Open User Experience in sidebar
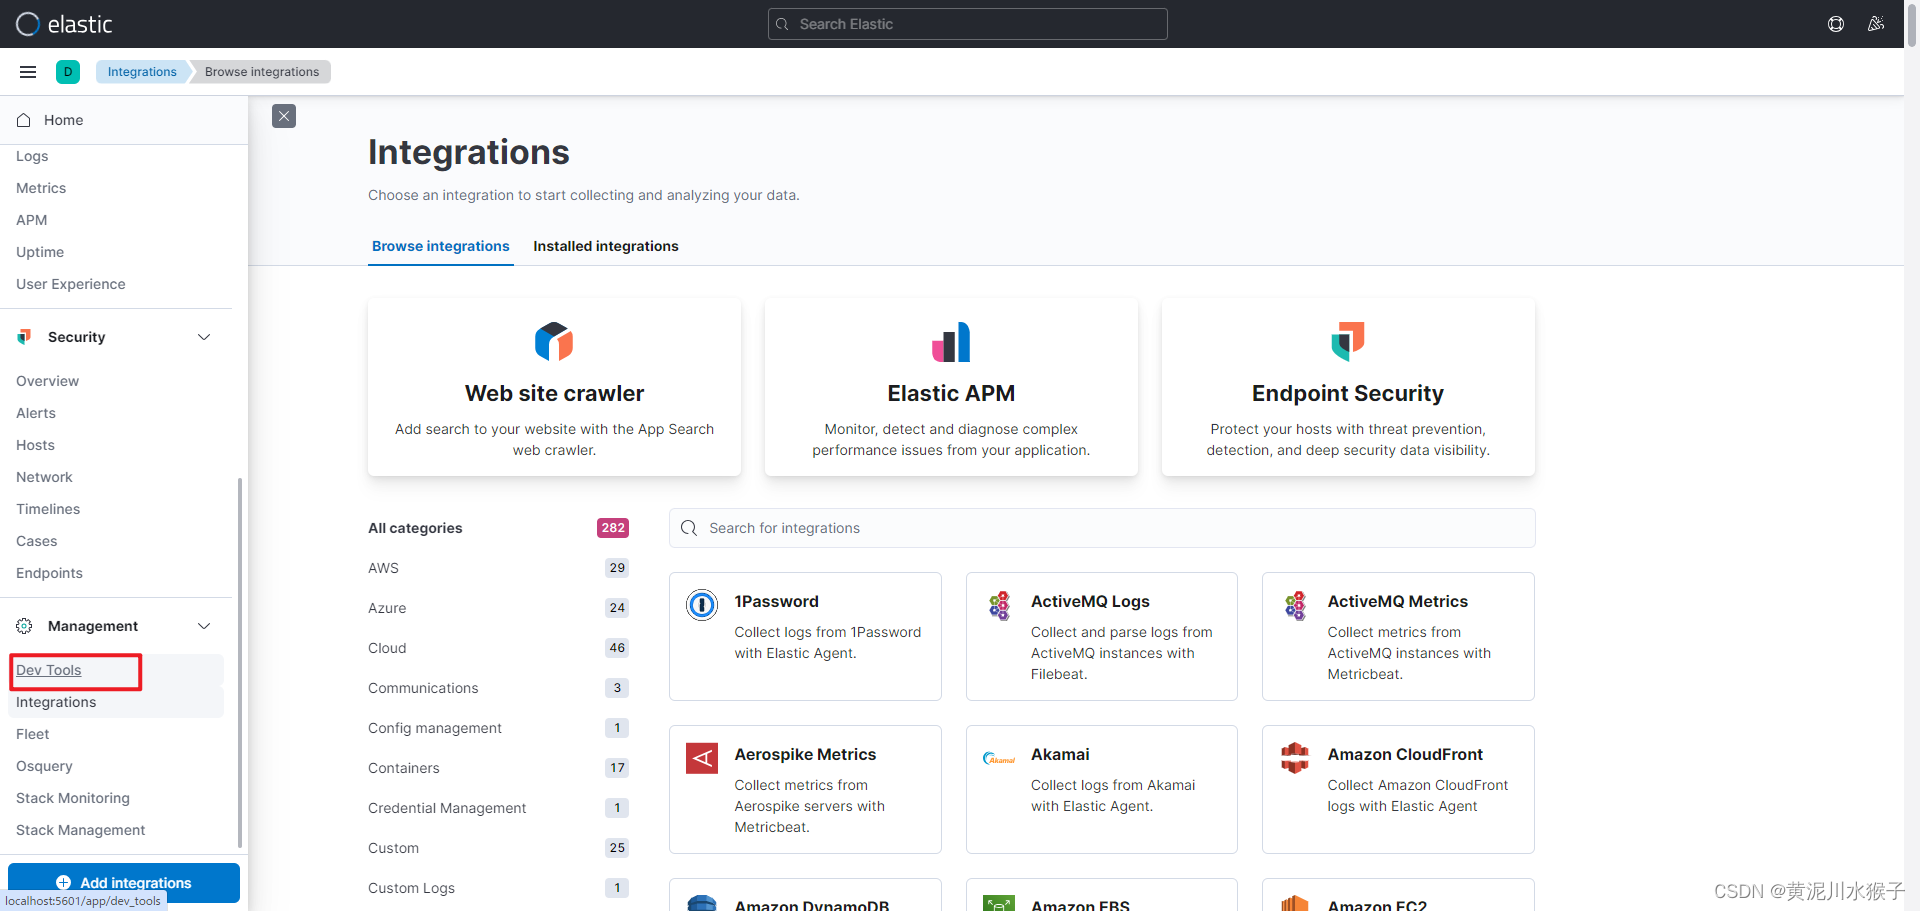Viewport: 1920px width, 911px height. 71,284
